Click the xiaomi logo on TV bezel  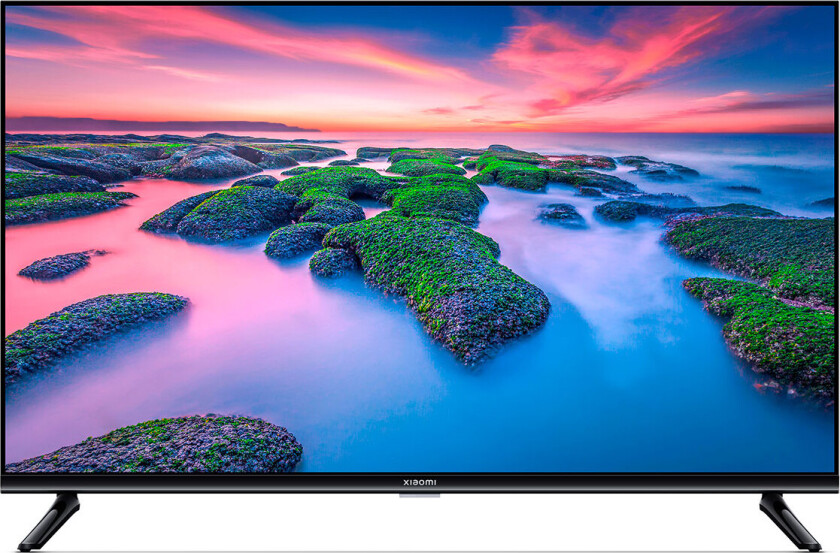point(419,482)
